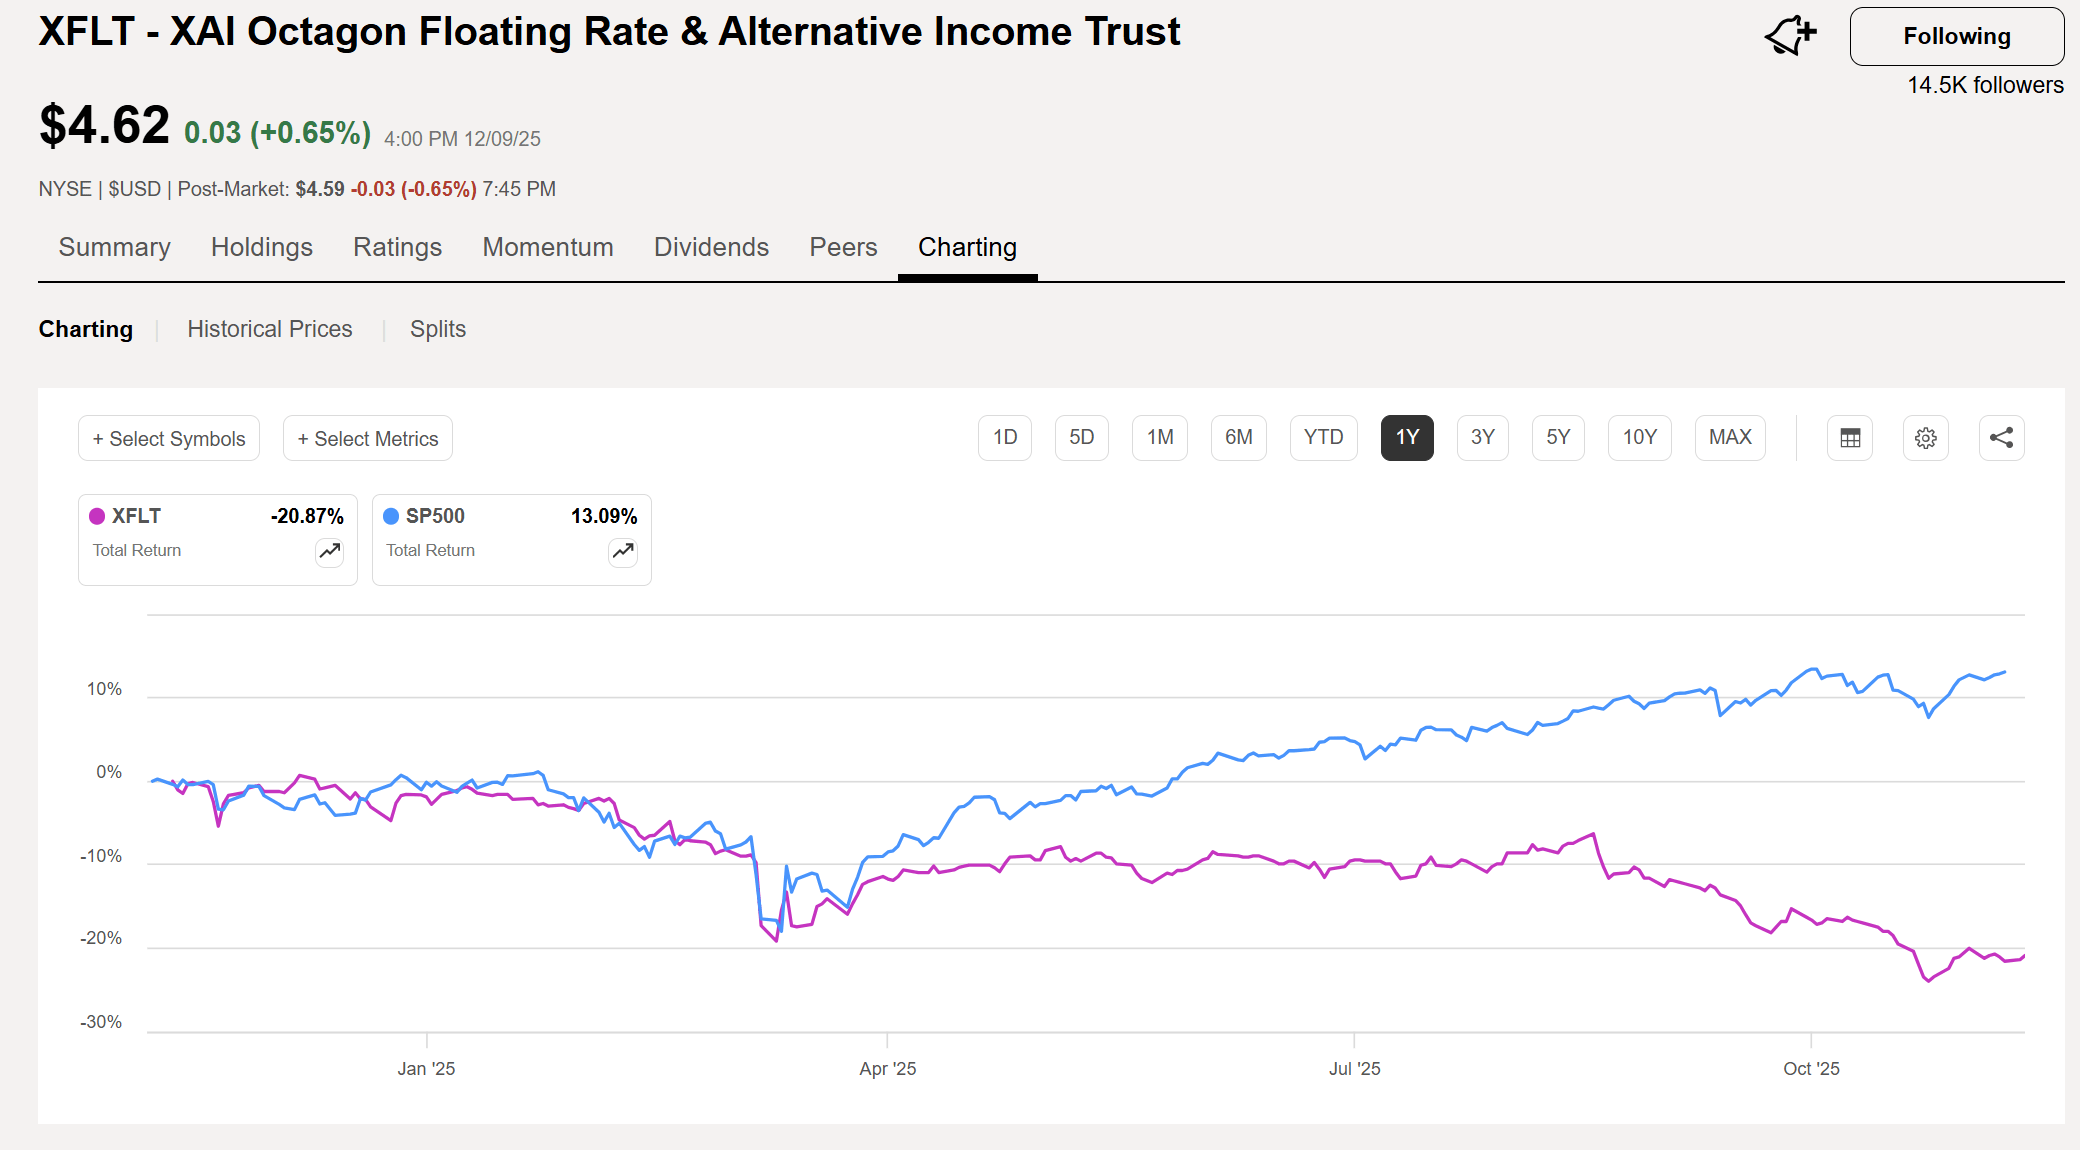Click the 14.5K followers count
Screen dimensions: 2080x1150
(x=1983, y=85)
